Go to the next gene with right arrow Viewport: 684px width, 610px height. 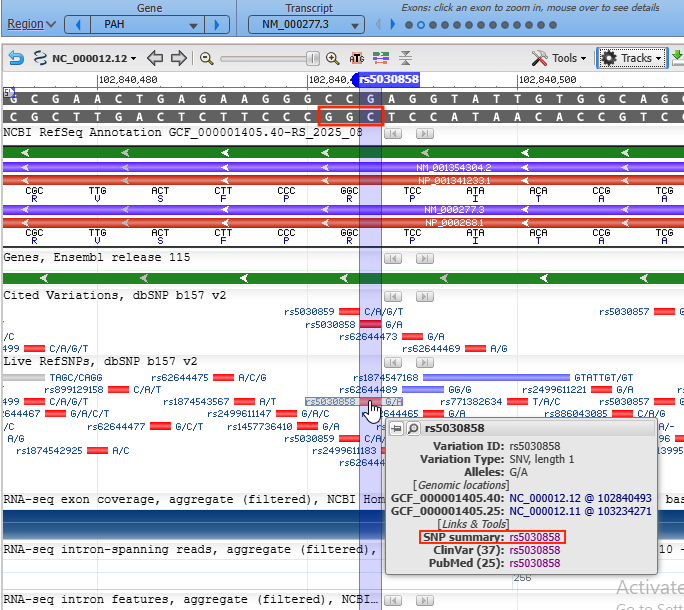216,24
